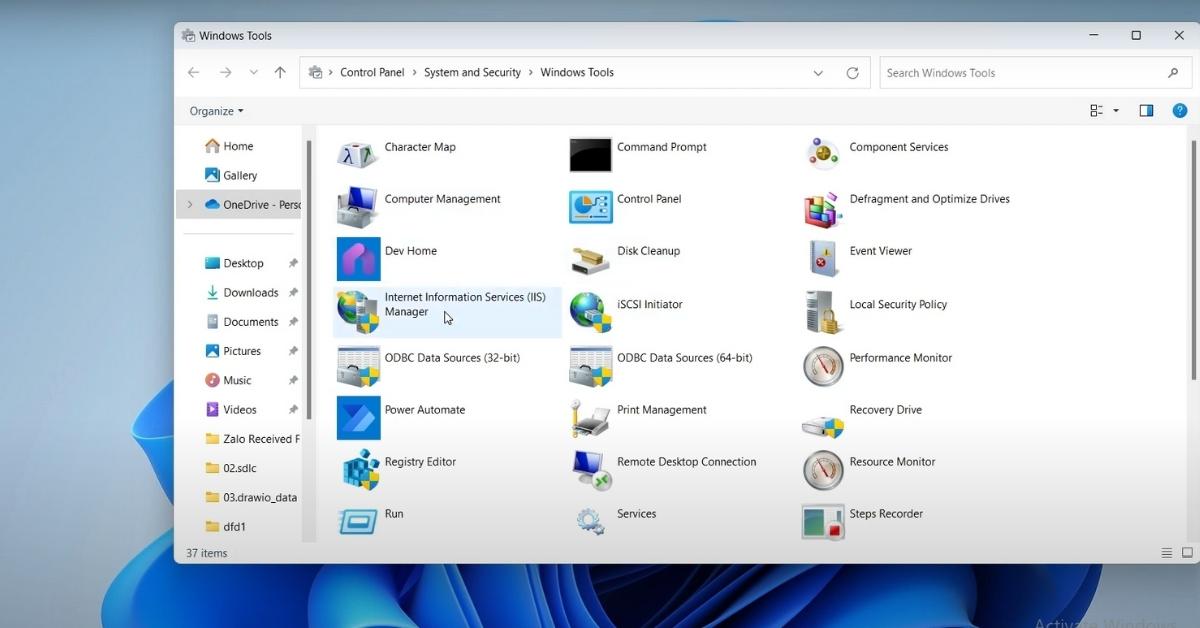Image resolution: width=1200 pixels, height=628 pixels.
Task: Open the view options dropdown arrow
Action: click(x=1116, y=111)
